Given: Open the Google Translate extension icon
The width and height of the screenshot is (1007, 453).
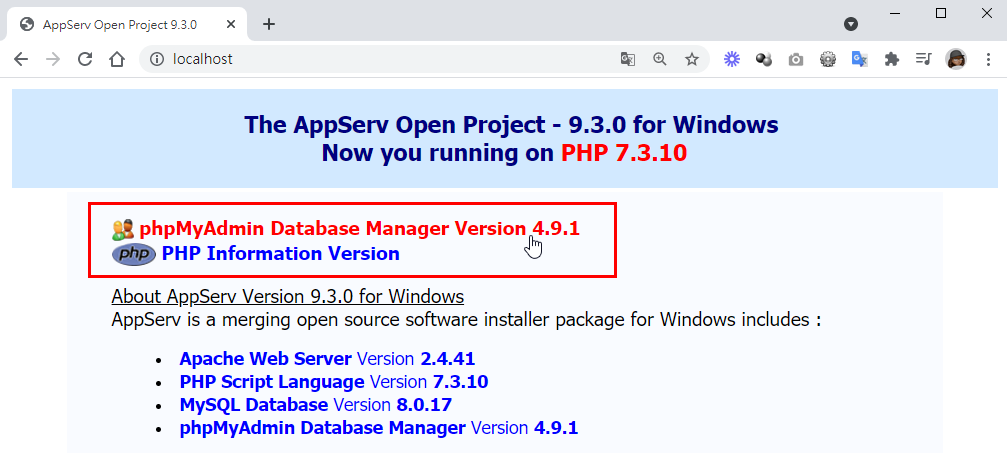Looking at the screenshot, I should (859, 59).
